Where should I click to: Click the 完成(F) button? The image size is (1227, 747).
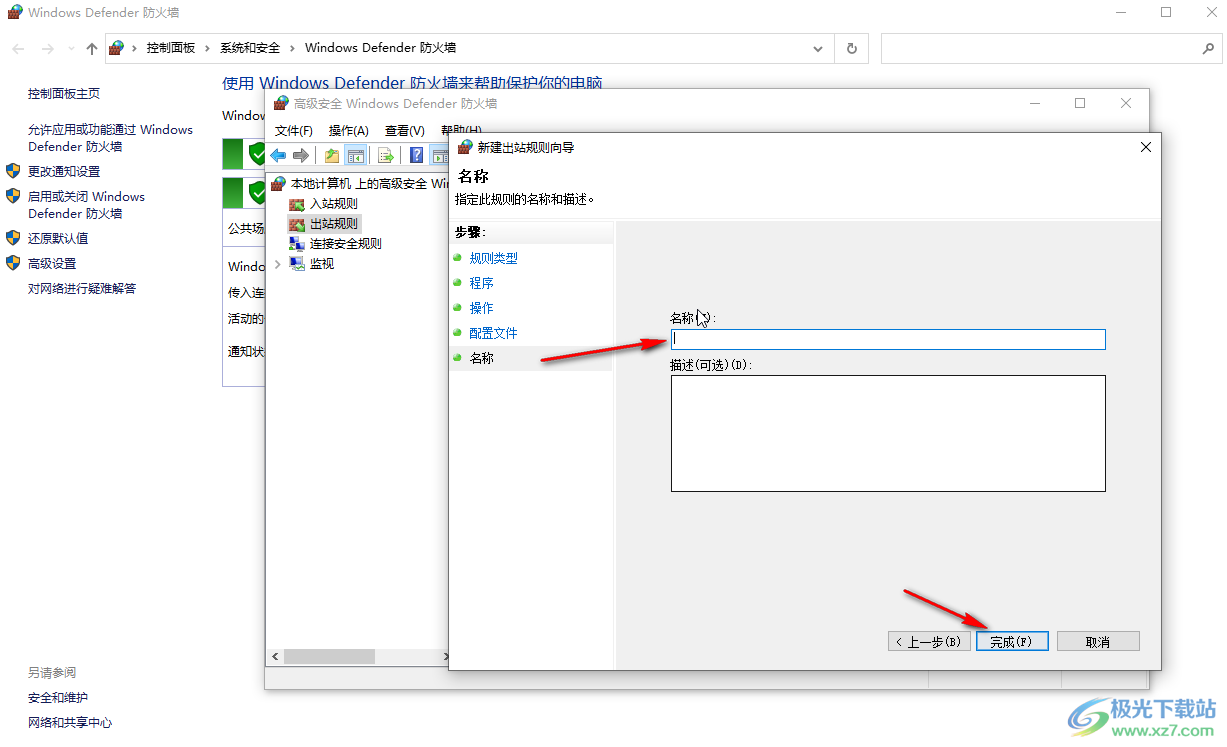[1012, 641]
